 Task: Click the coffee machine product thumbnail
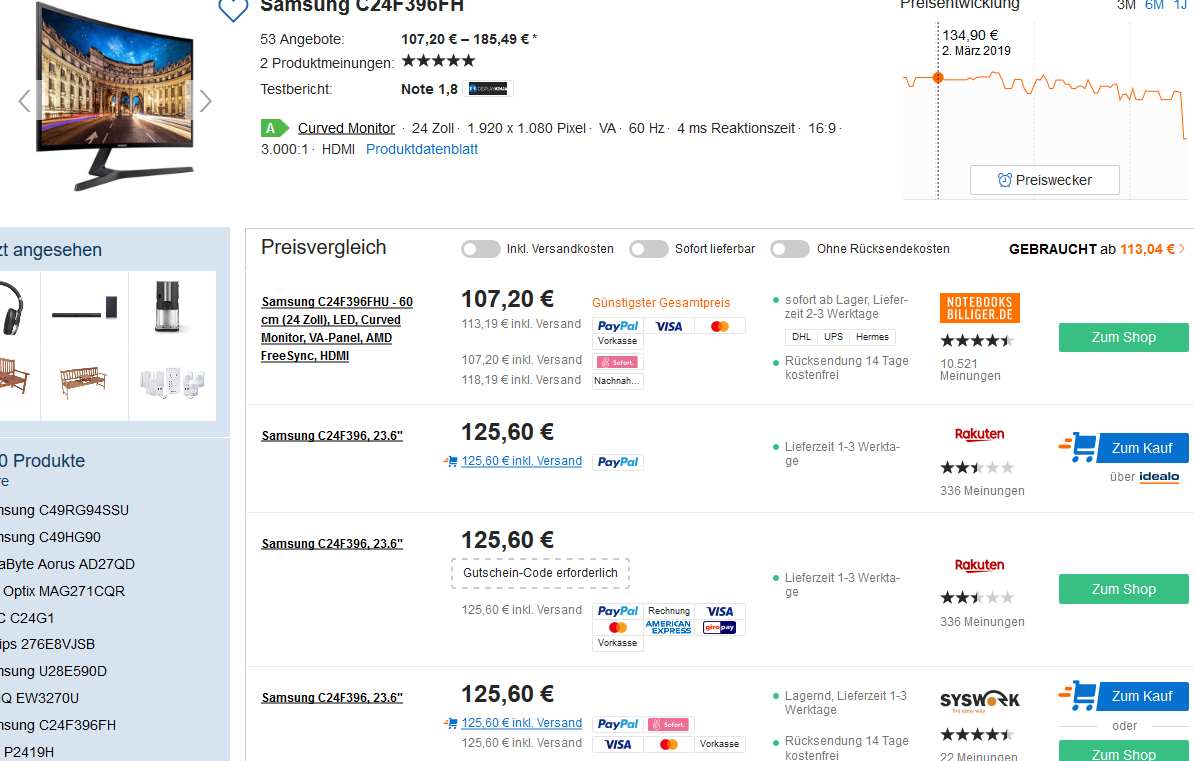(x=171, y=306)
